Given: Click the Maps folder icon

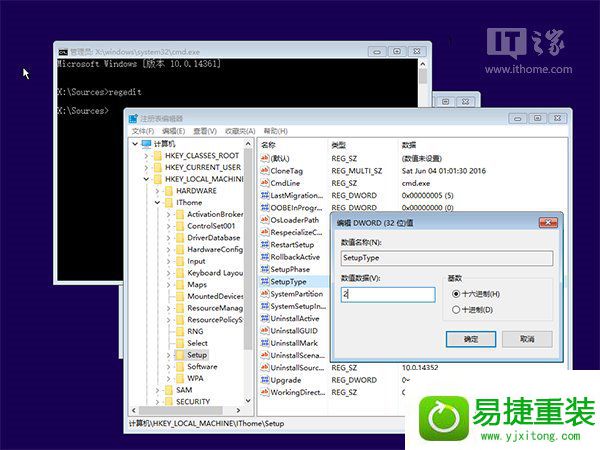Looking at the screenshot, I should (x=179, y=285).
